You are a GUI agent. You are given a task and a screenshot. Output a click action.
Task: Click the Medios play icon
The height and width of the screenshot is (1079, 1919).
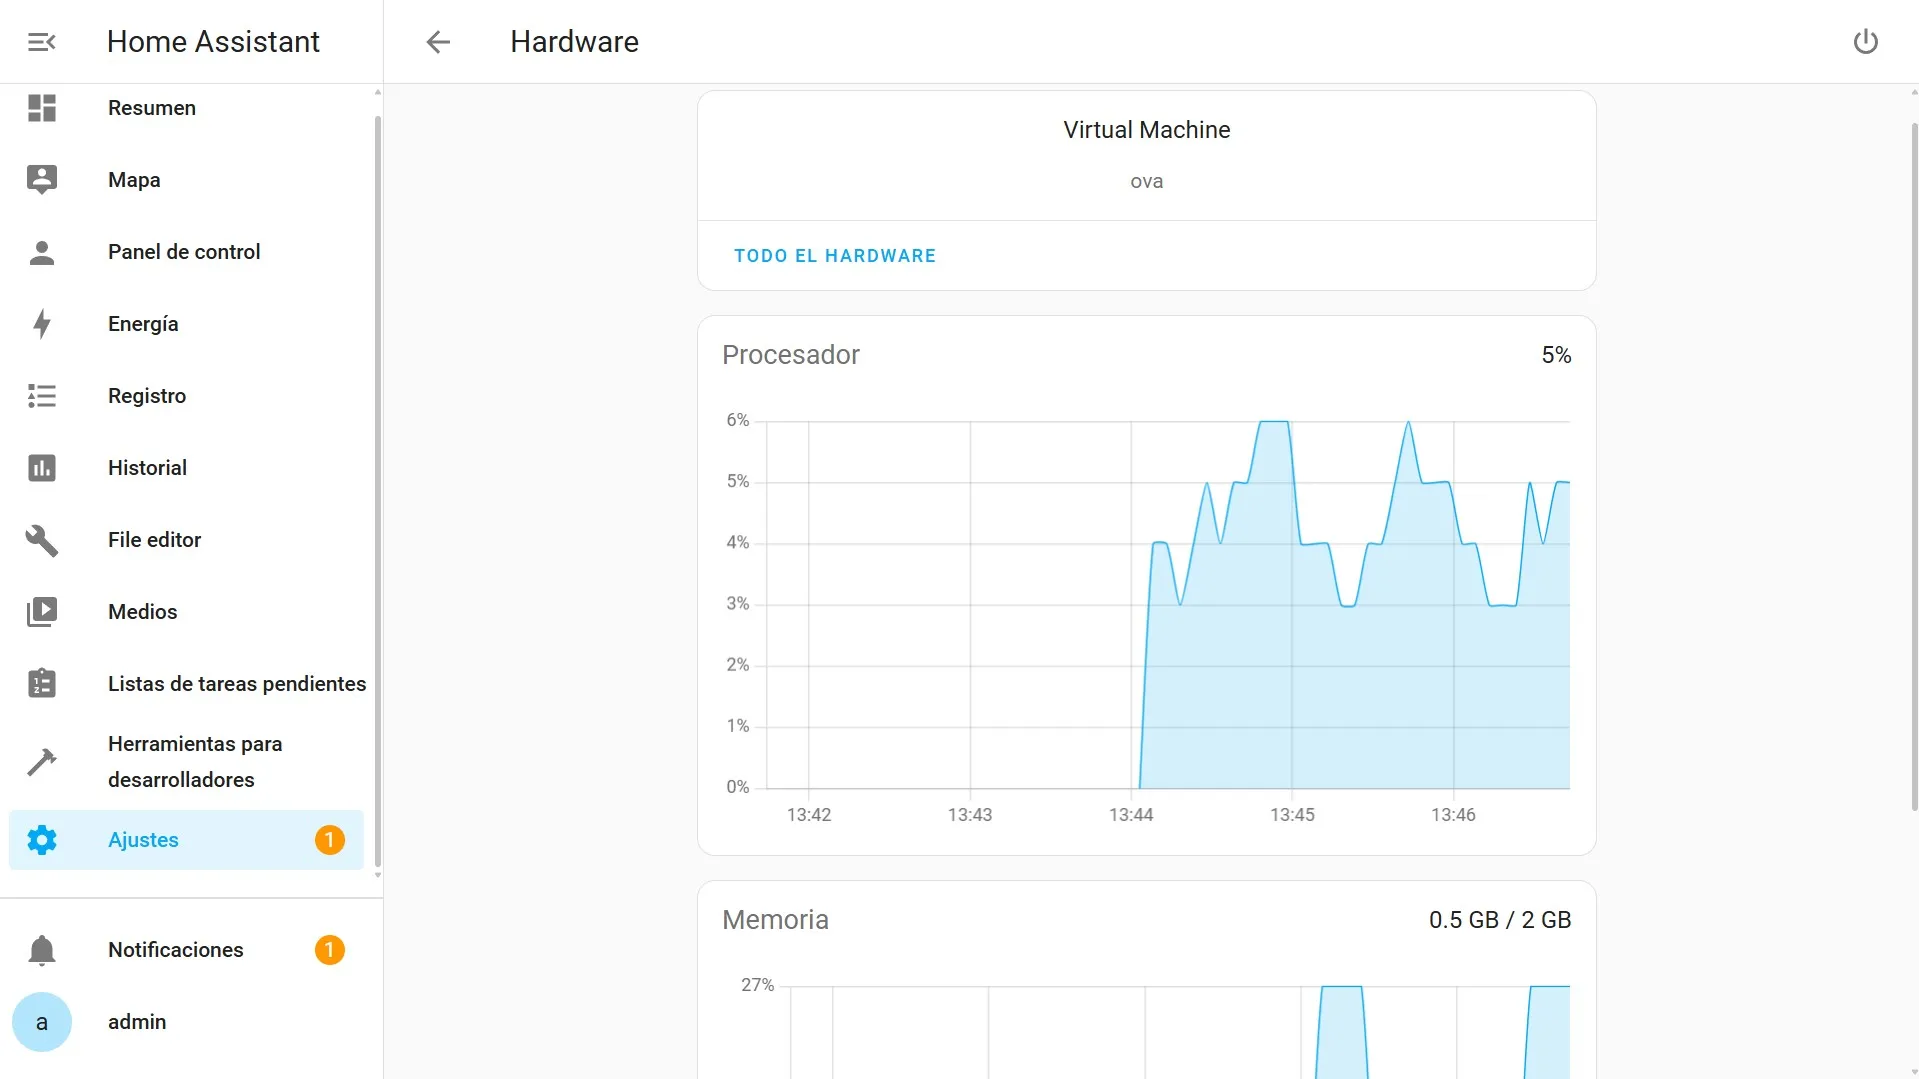coord(42,612)
